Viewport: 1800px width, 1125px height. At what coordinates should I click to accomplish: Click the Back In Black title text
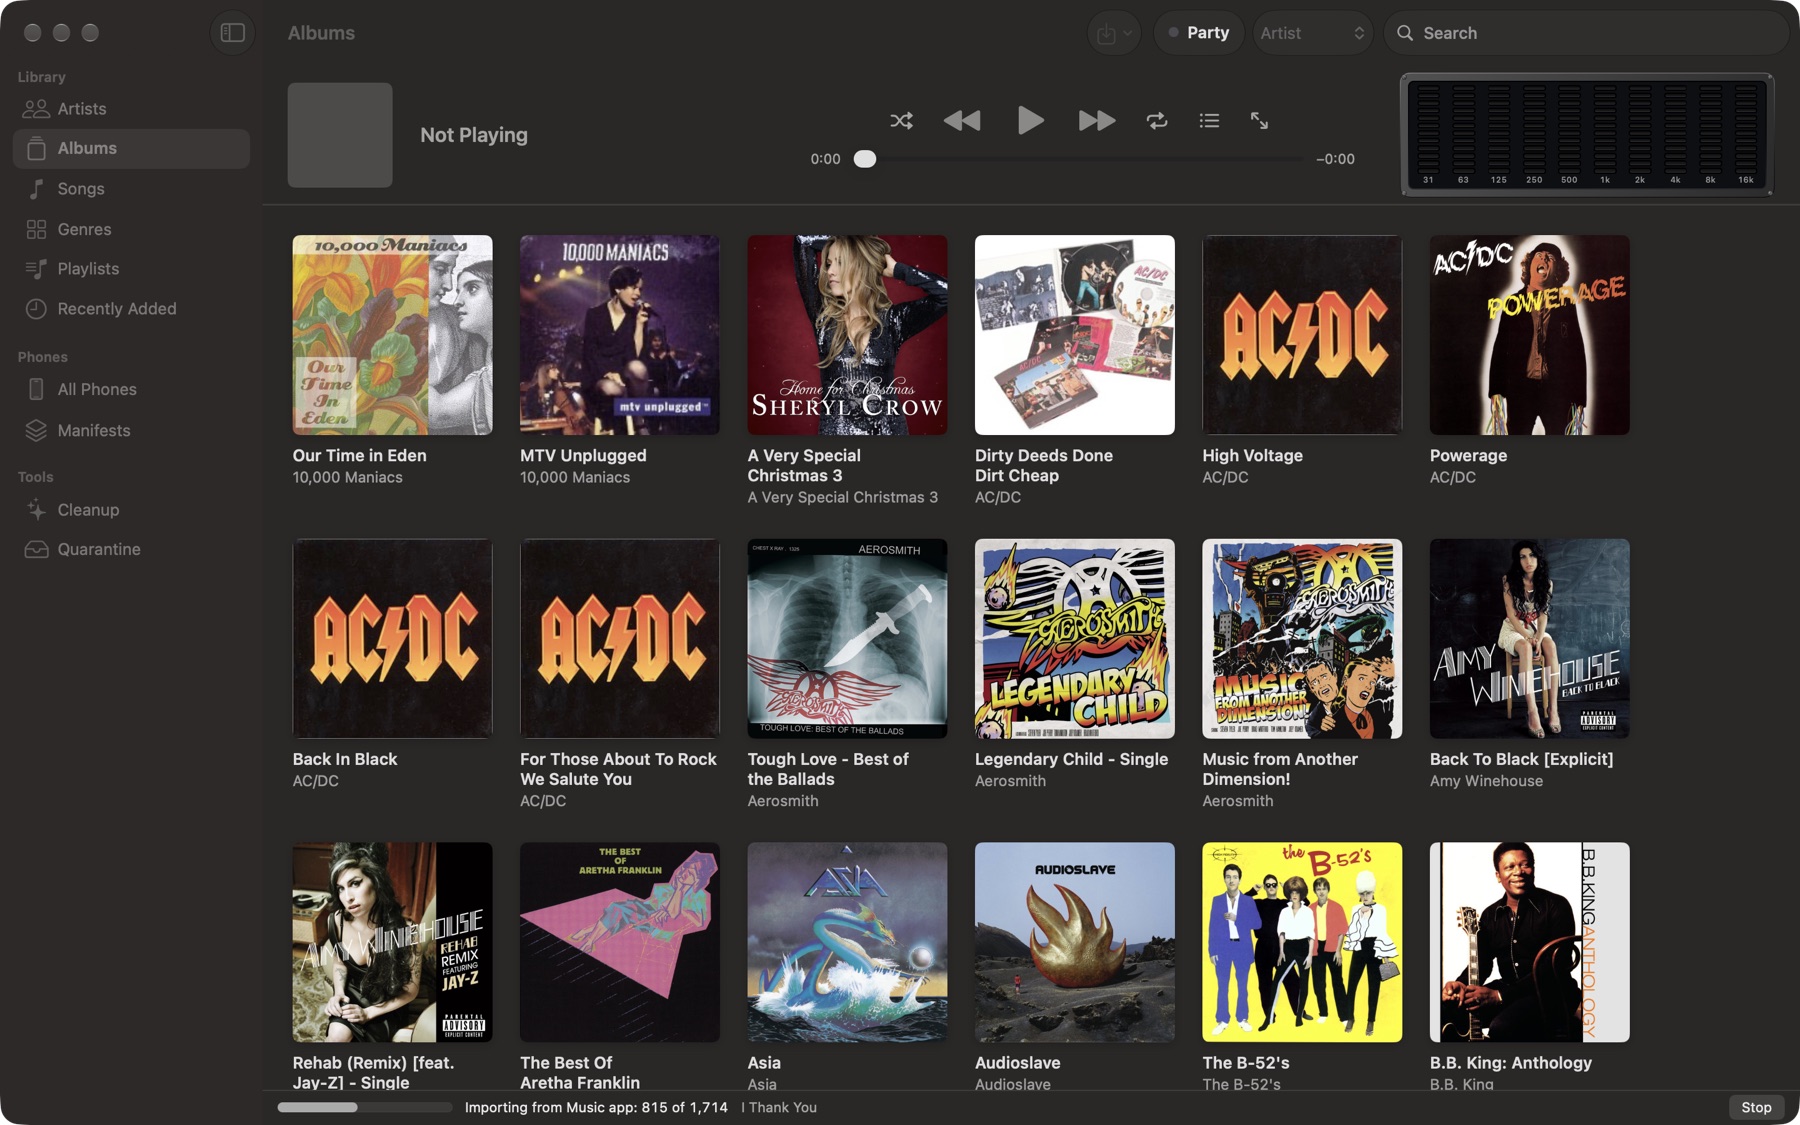pos(345,759)
